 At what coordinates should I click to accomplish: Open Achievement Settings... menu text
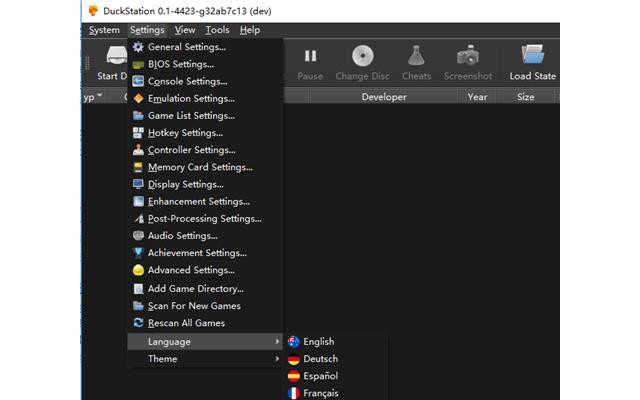(197, 253)
